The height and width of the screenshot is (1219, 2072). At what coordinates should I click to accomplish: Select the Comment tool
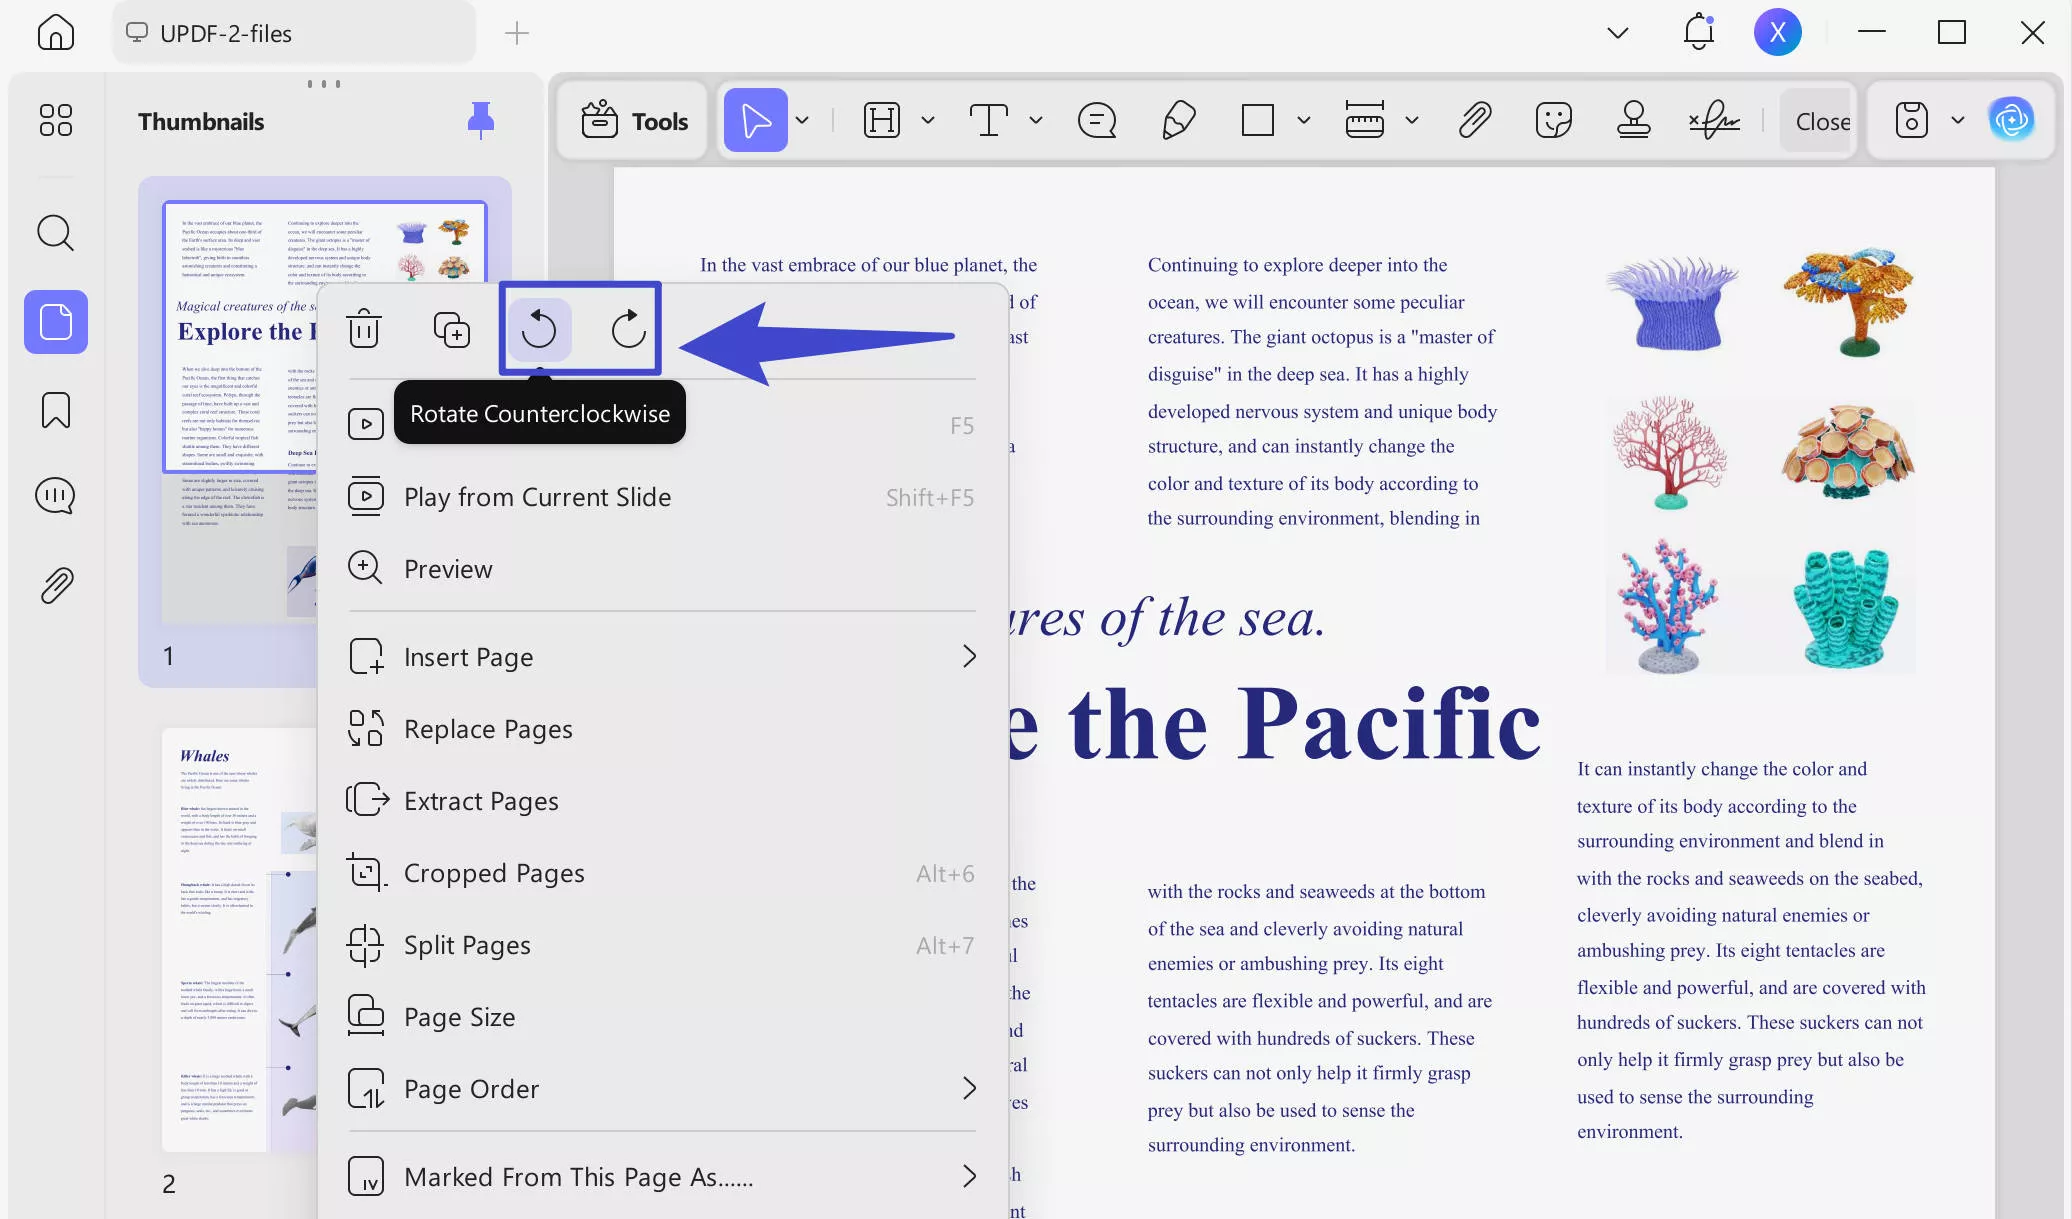1096,120
